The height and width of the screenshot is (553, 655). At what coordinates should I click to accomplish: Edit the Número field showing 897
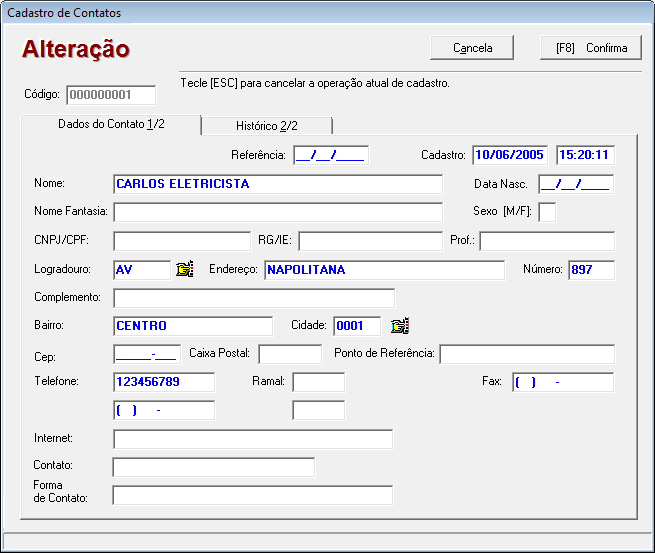click(591, 270)
